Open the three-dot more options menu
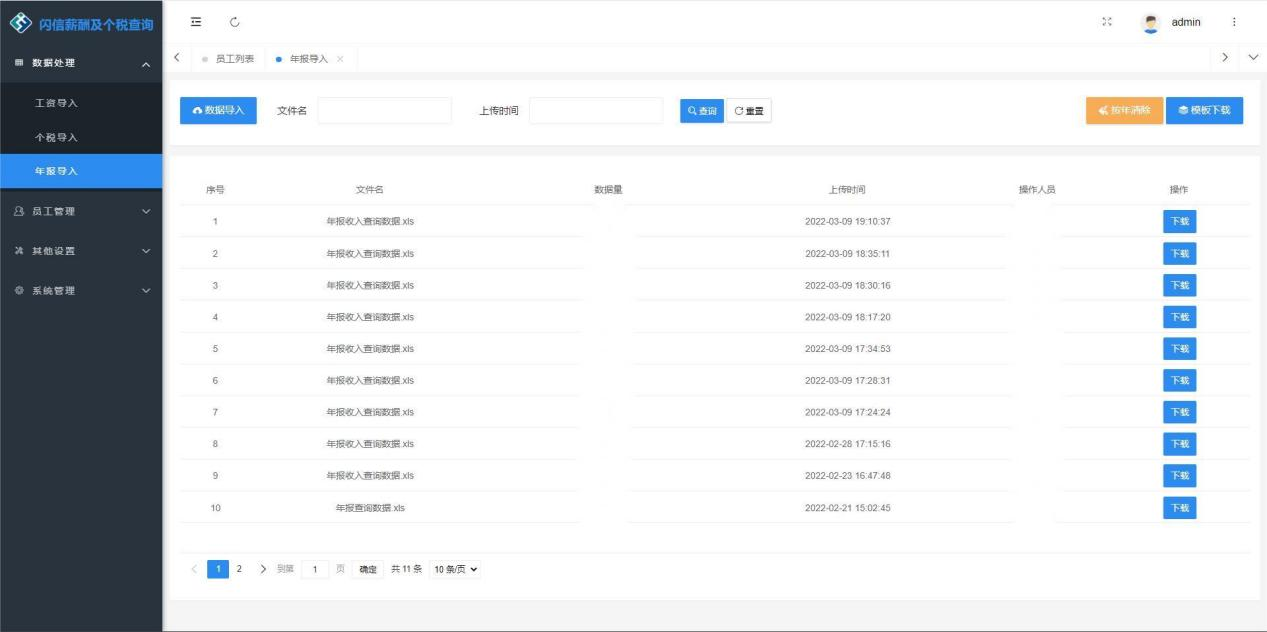Viewport: 1267px width, 632px height. click(1234, 22)
